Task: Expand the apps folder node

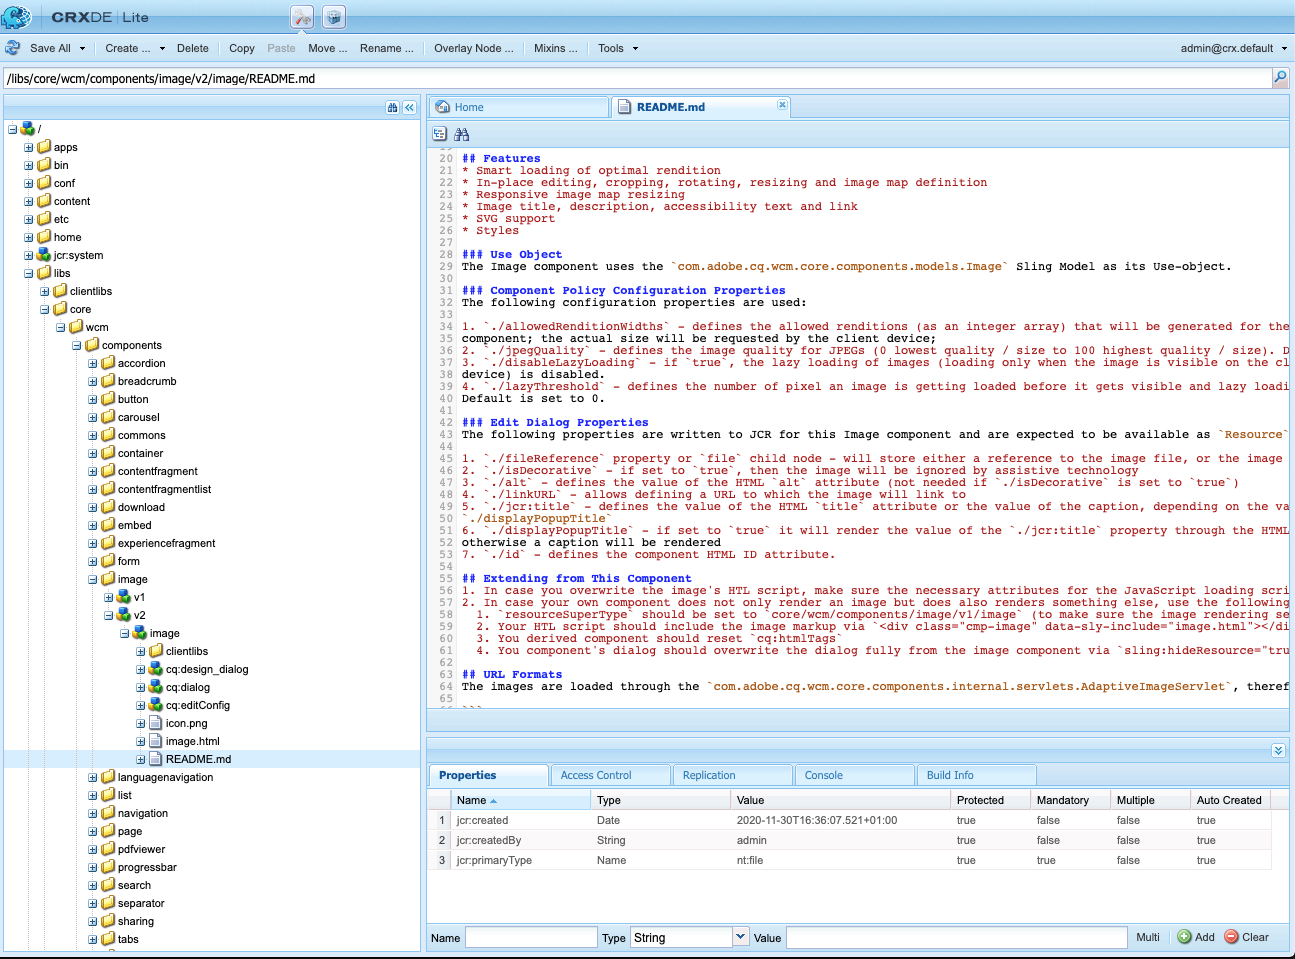Action: pyautogui.click(x=29, y=147)
